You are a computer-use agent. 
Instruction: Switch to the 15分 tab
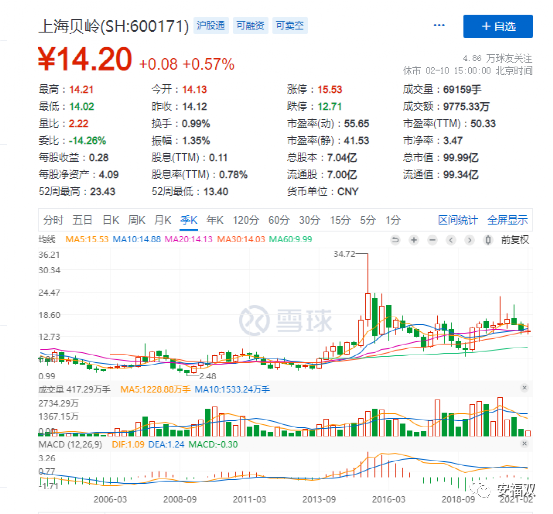(340, 220)
